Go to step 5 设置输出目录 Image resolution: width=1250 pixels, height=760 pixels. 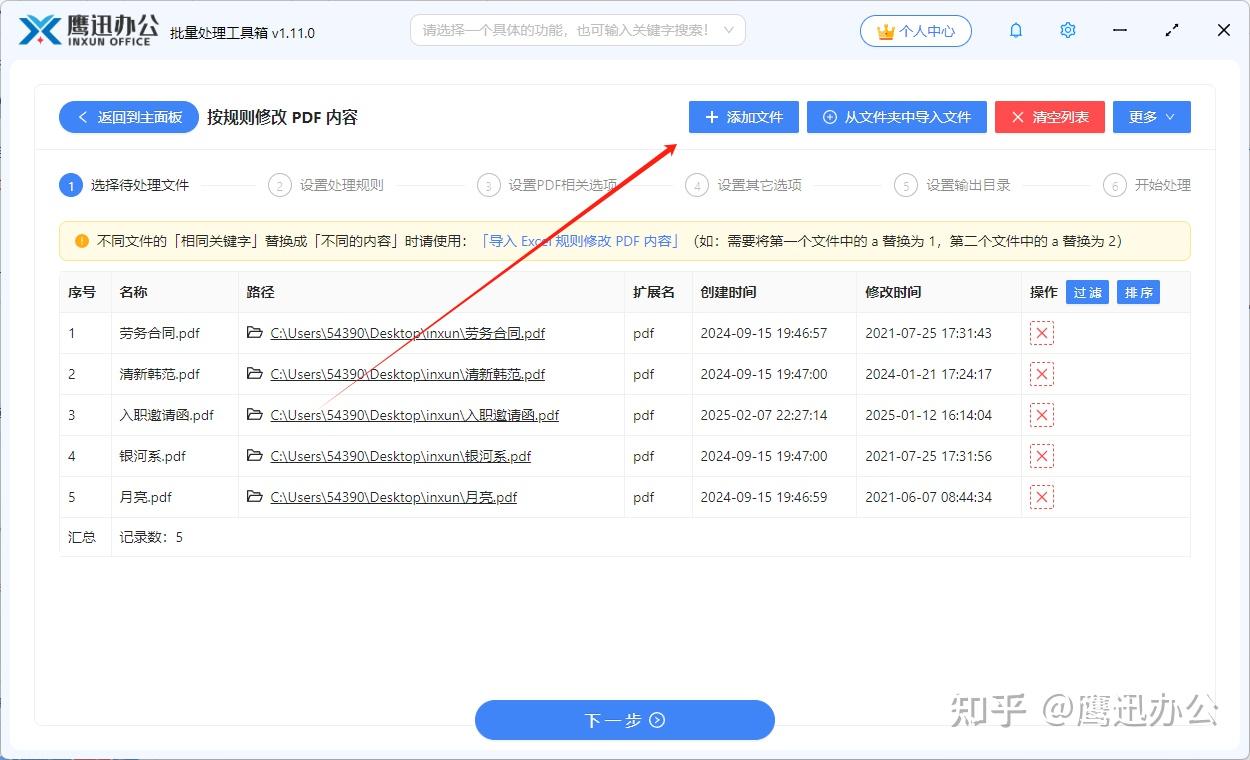953,185
